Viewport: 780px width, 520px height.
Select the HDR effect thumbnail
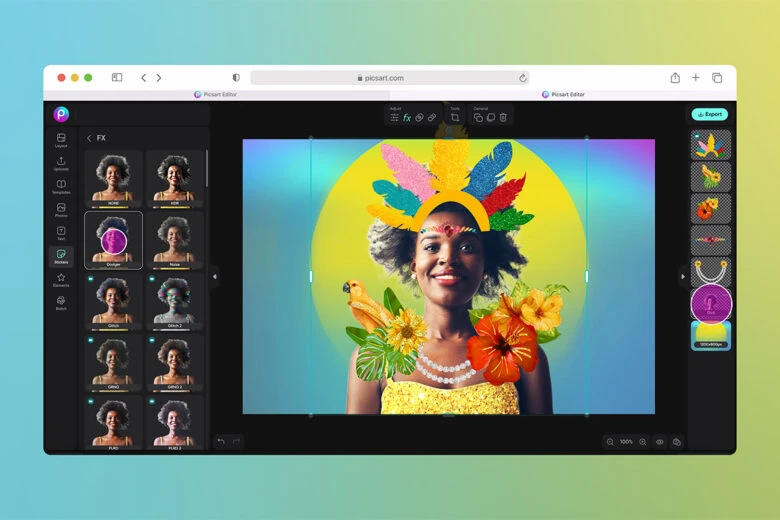pos(175,178)
